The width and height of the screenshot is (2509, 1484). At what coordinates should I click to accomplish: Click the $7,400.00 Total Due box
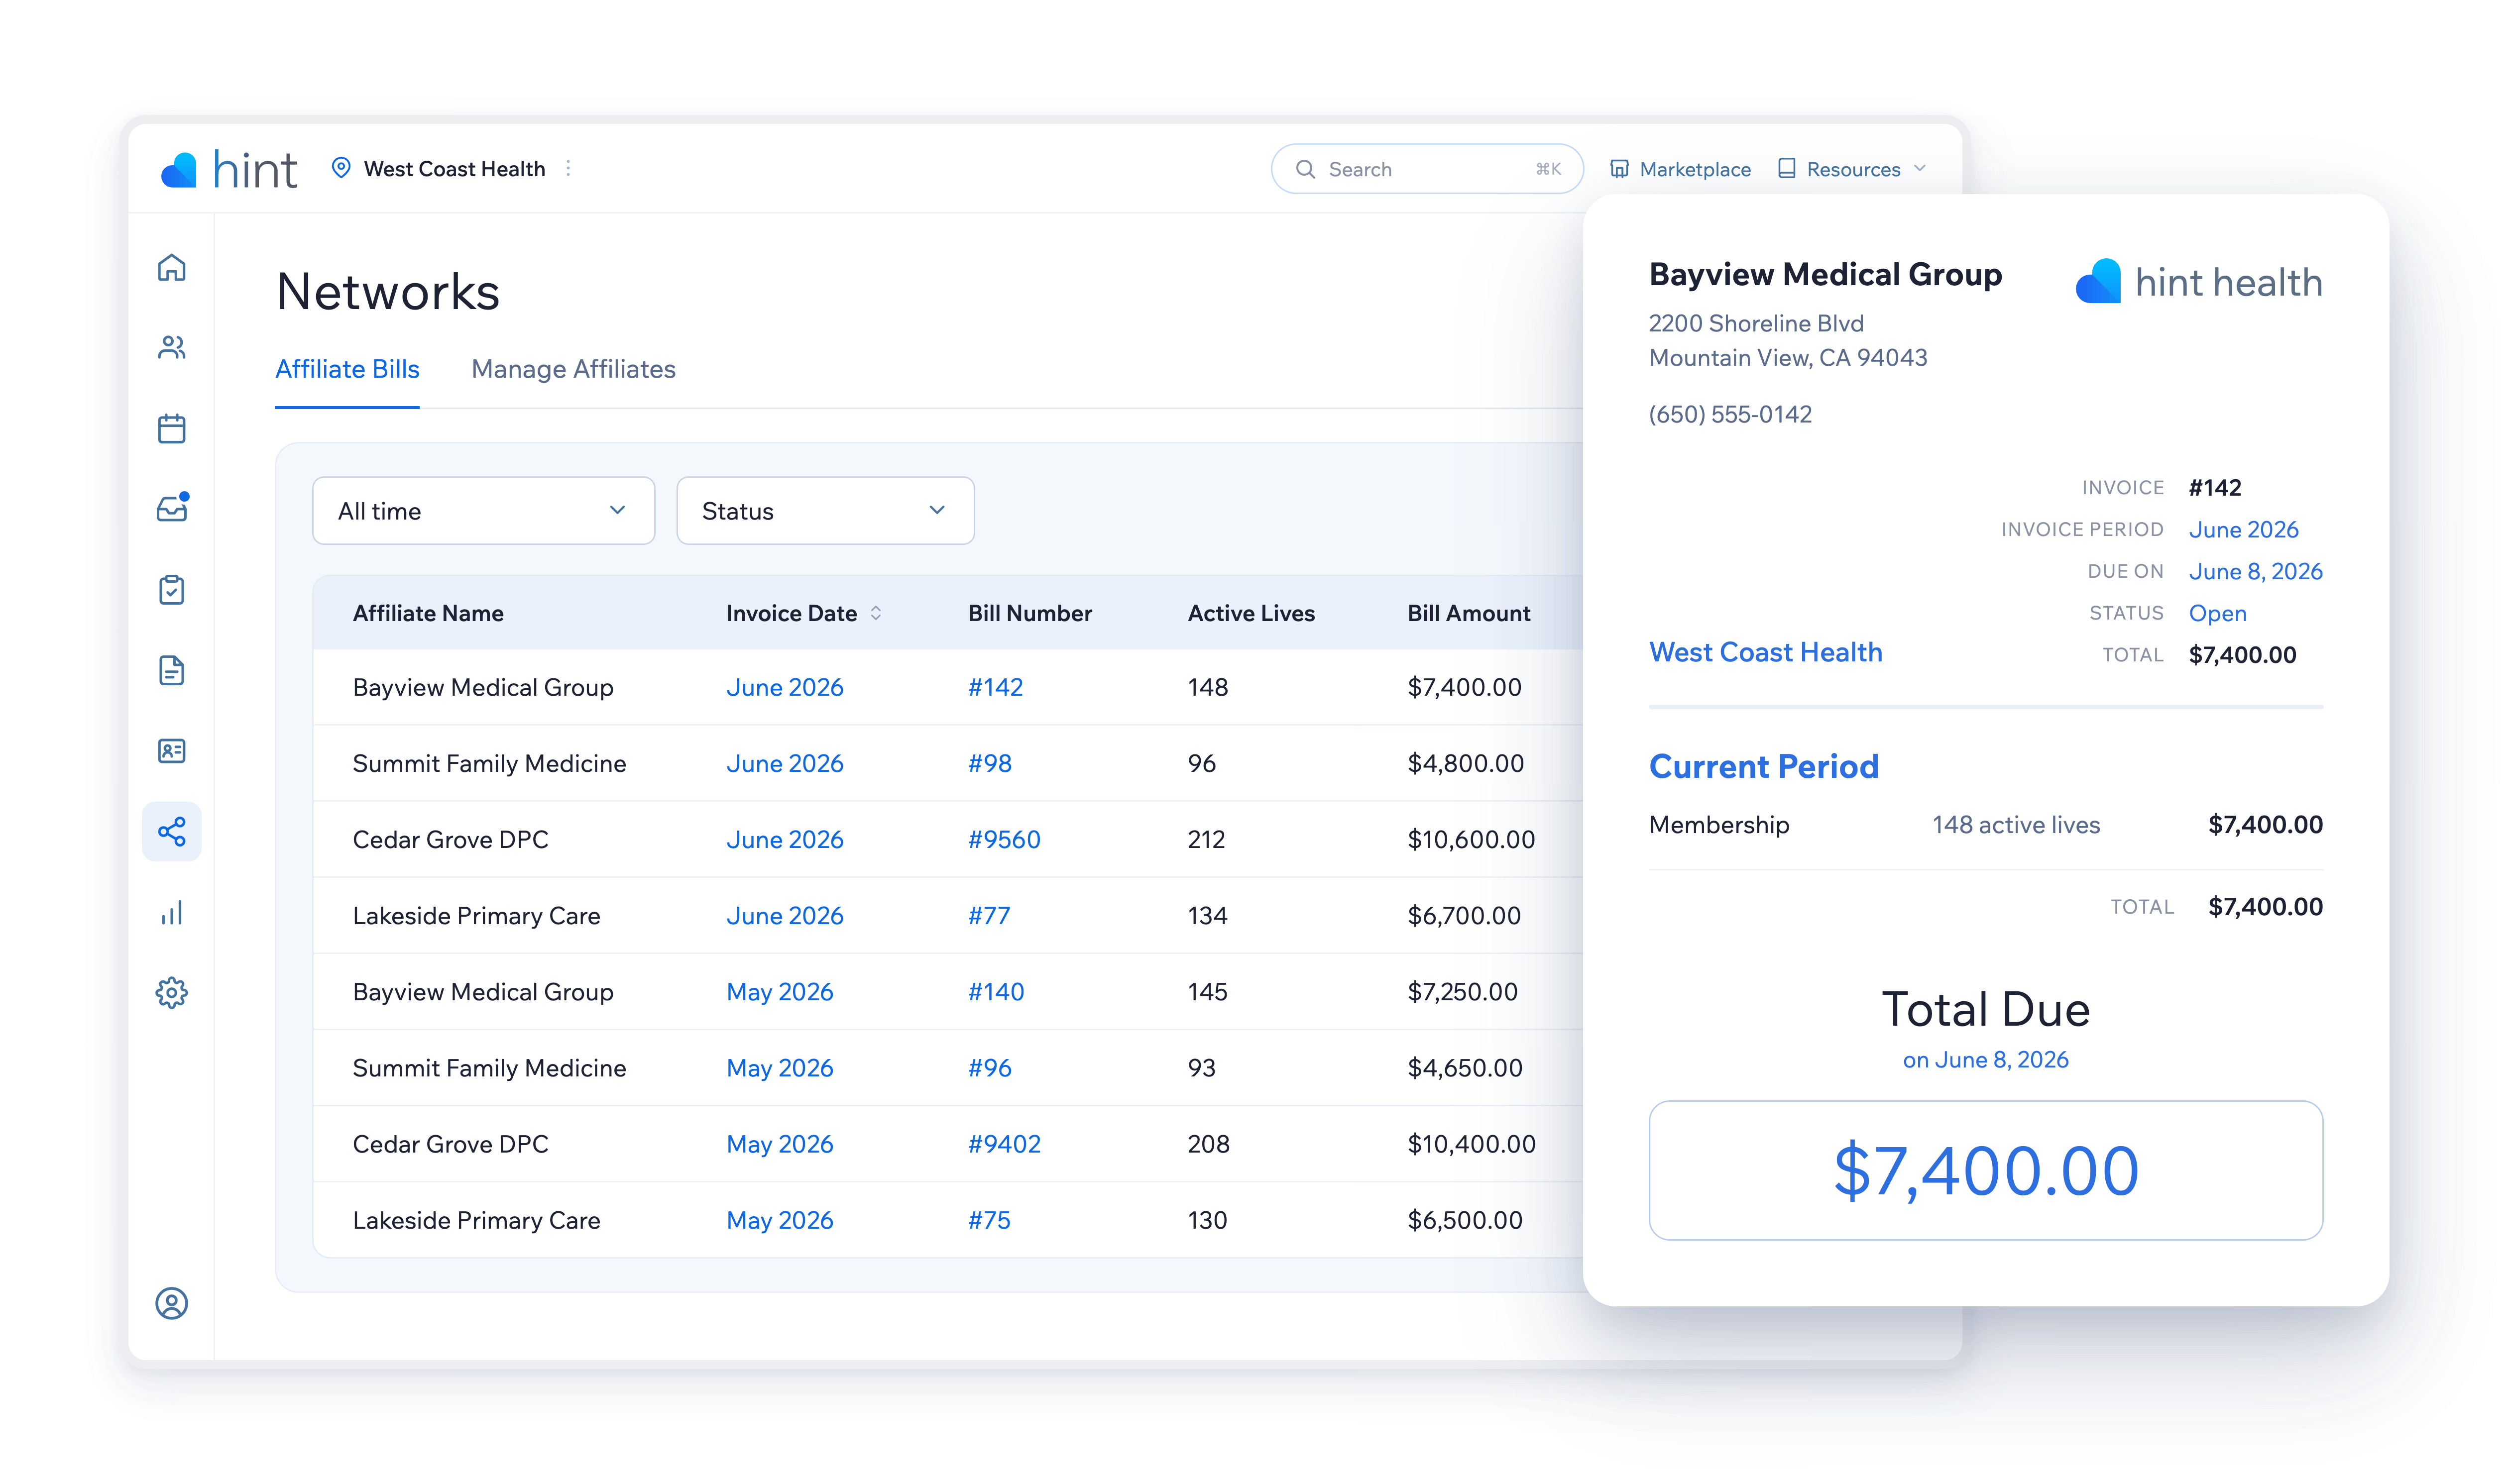click(x=1985, y=1170)
